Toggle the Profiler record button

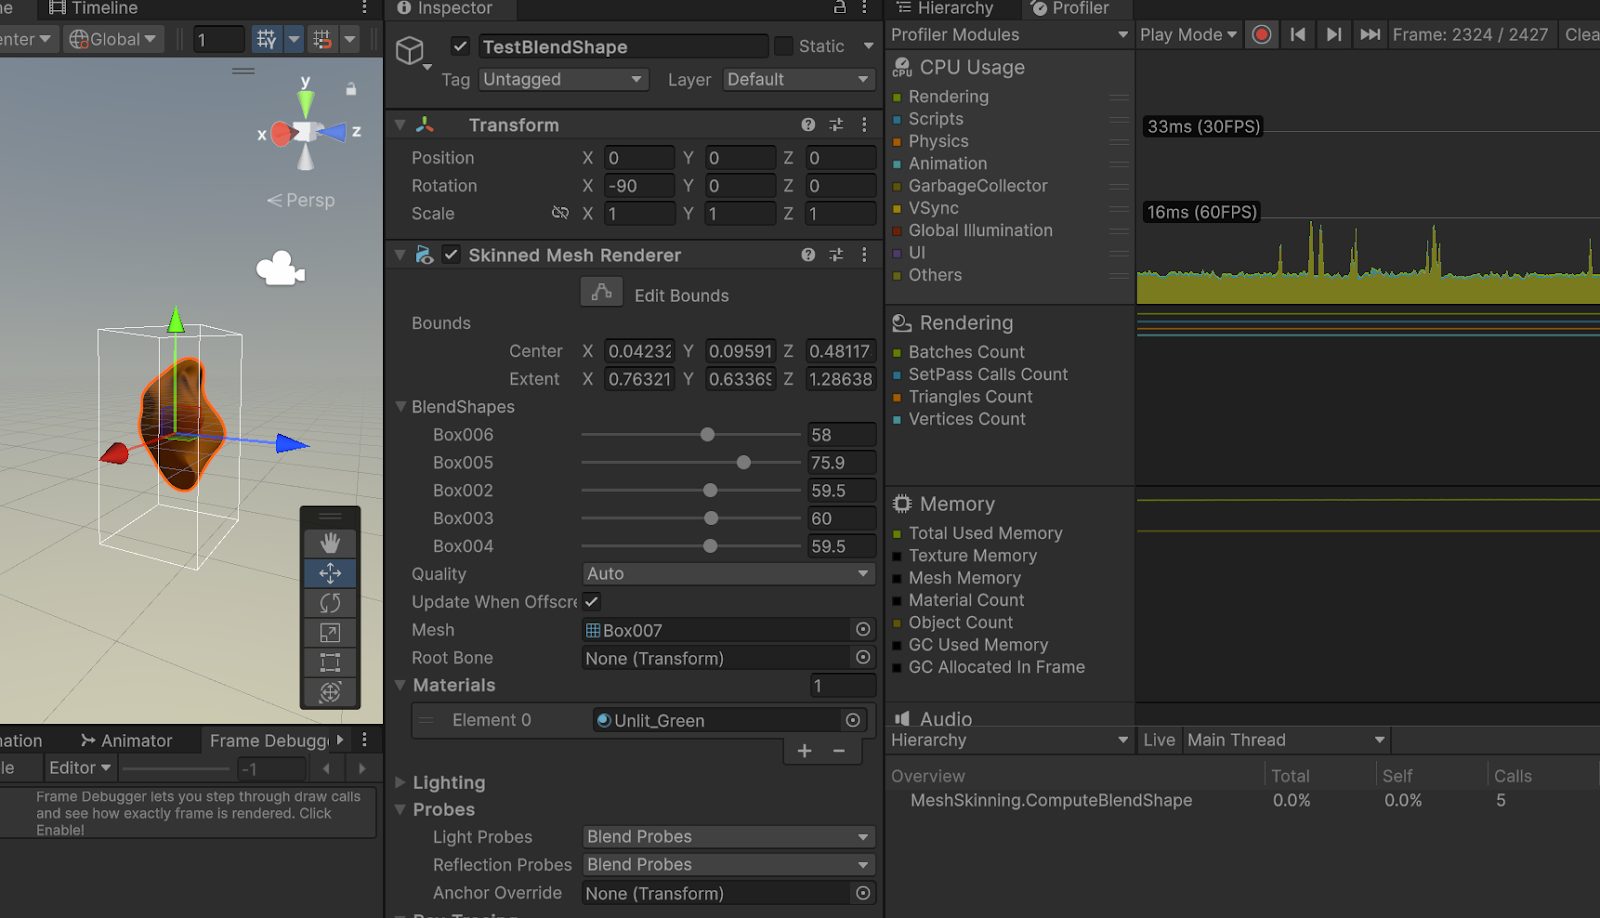click(1261, 33)
